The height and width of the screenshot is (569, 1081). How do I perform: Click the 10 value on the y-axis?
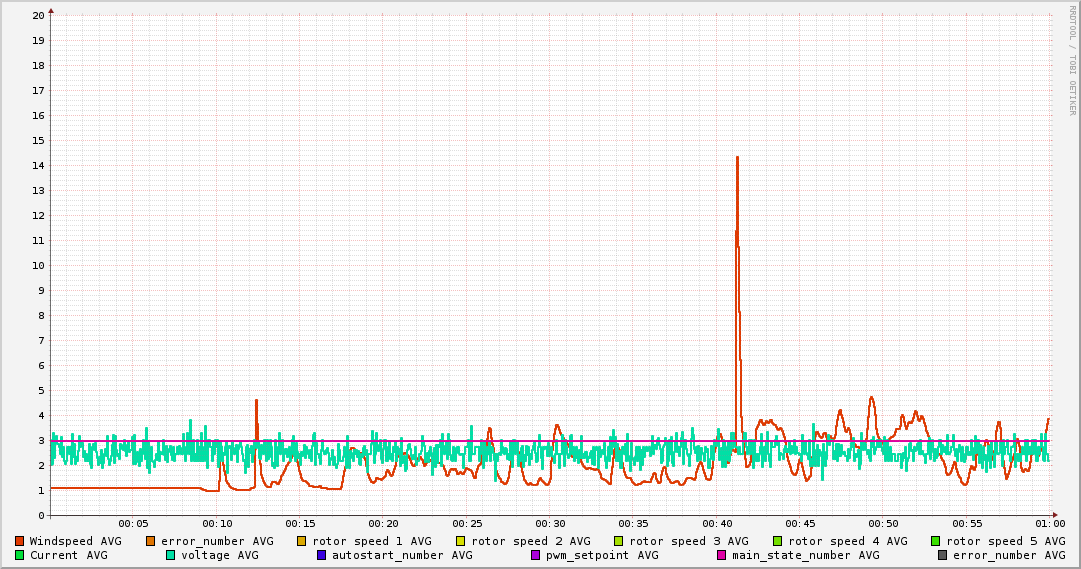(x=38, y=266)
